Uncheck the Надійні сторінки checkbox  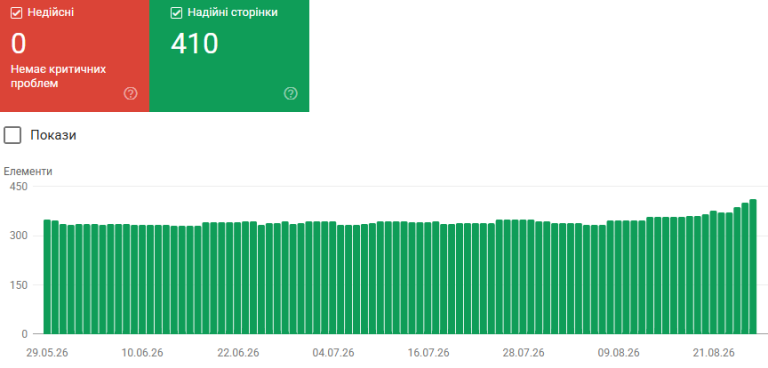(176, 13)
